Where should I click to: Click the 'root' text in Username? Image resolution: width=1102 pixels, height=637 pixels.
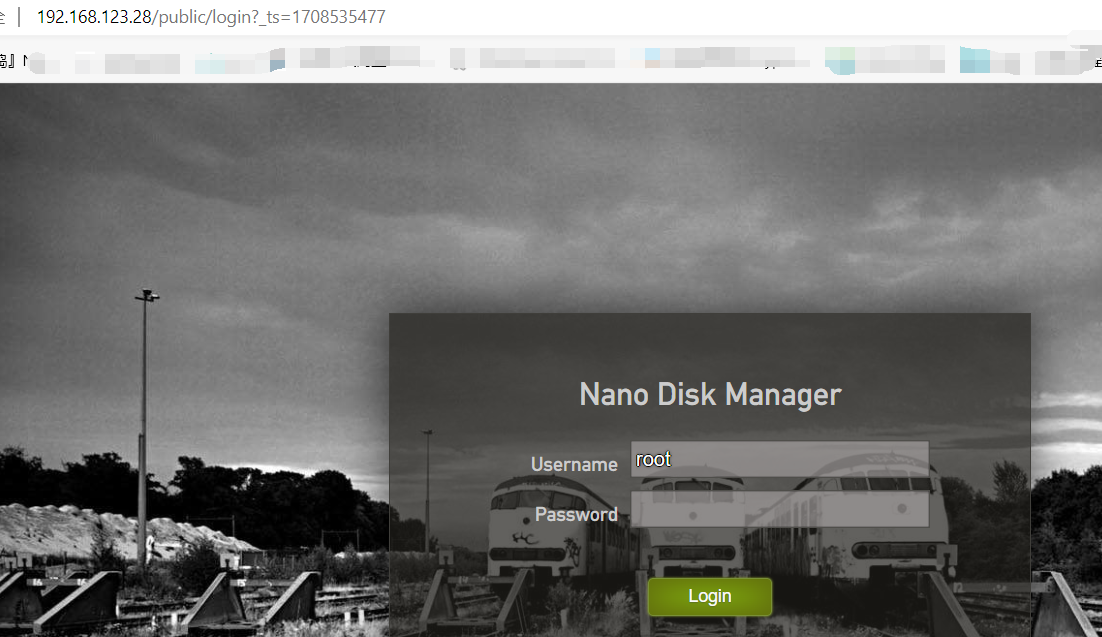coord(653,459)
